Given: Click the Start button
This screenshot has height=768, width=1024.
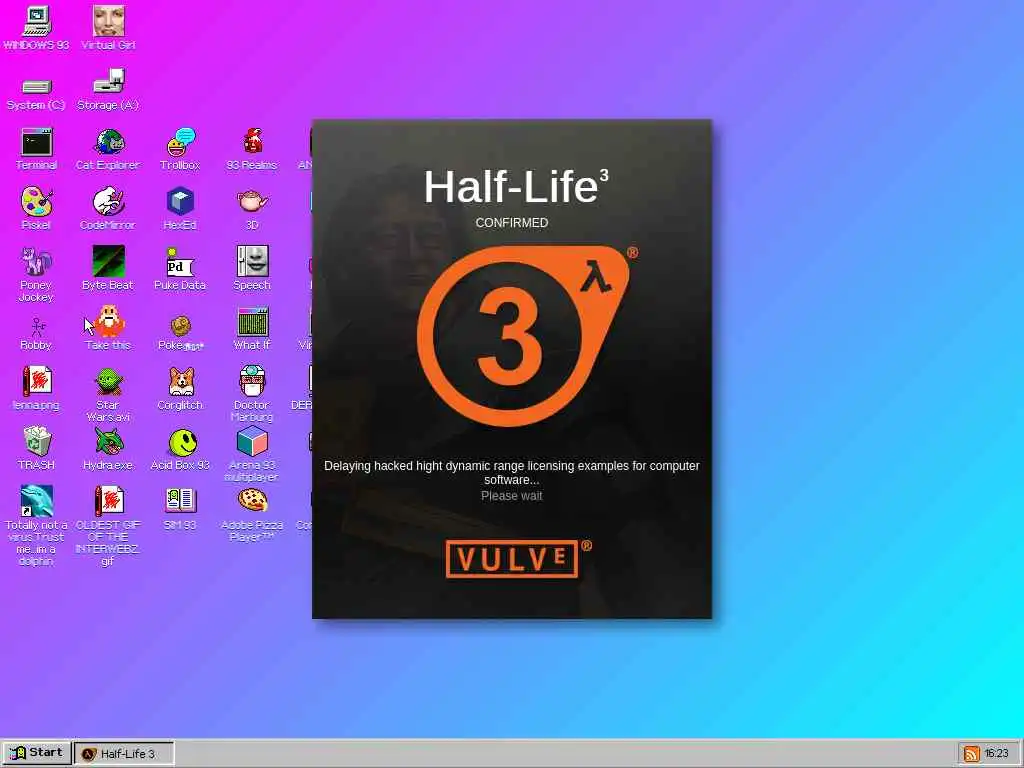Looking at the screenshot, I should [36, 753].
